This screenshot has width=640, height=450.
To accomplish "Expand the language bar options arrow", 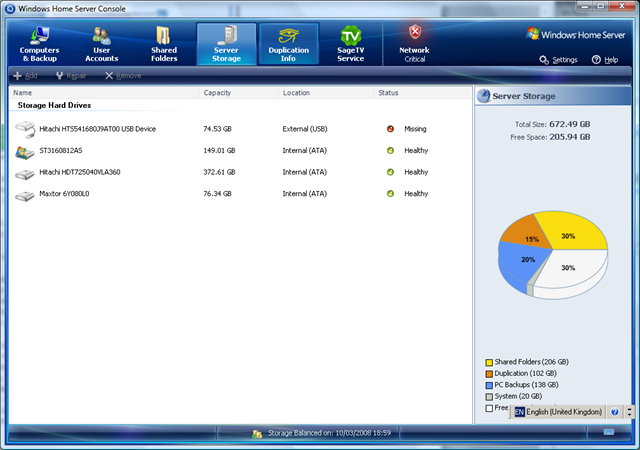I will coord(629,411).
